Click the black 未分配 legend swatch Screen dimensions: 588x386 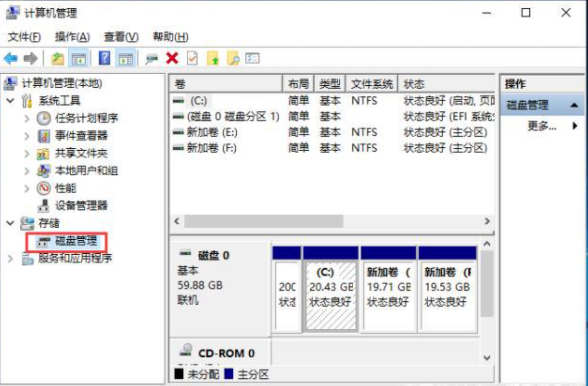[179, 374]
